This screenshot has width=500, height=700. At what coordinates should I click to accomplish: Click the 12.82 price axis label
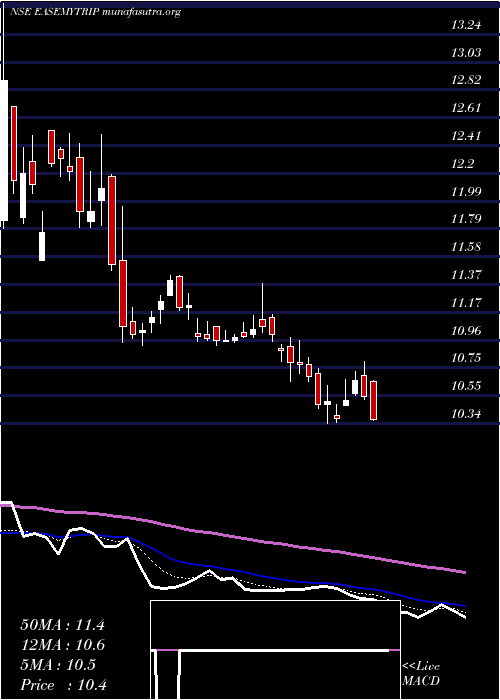tap(466, 80)
